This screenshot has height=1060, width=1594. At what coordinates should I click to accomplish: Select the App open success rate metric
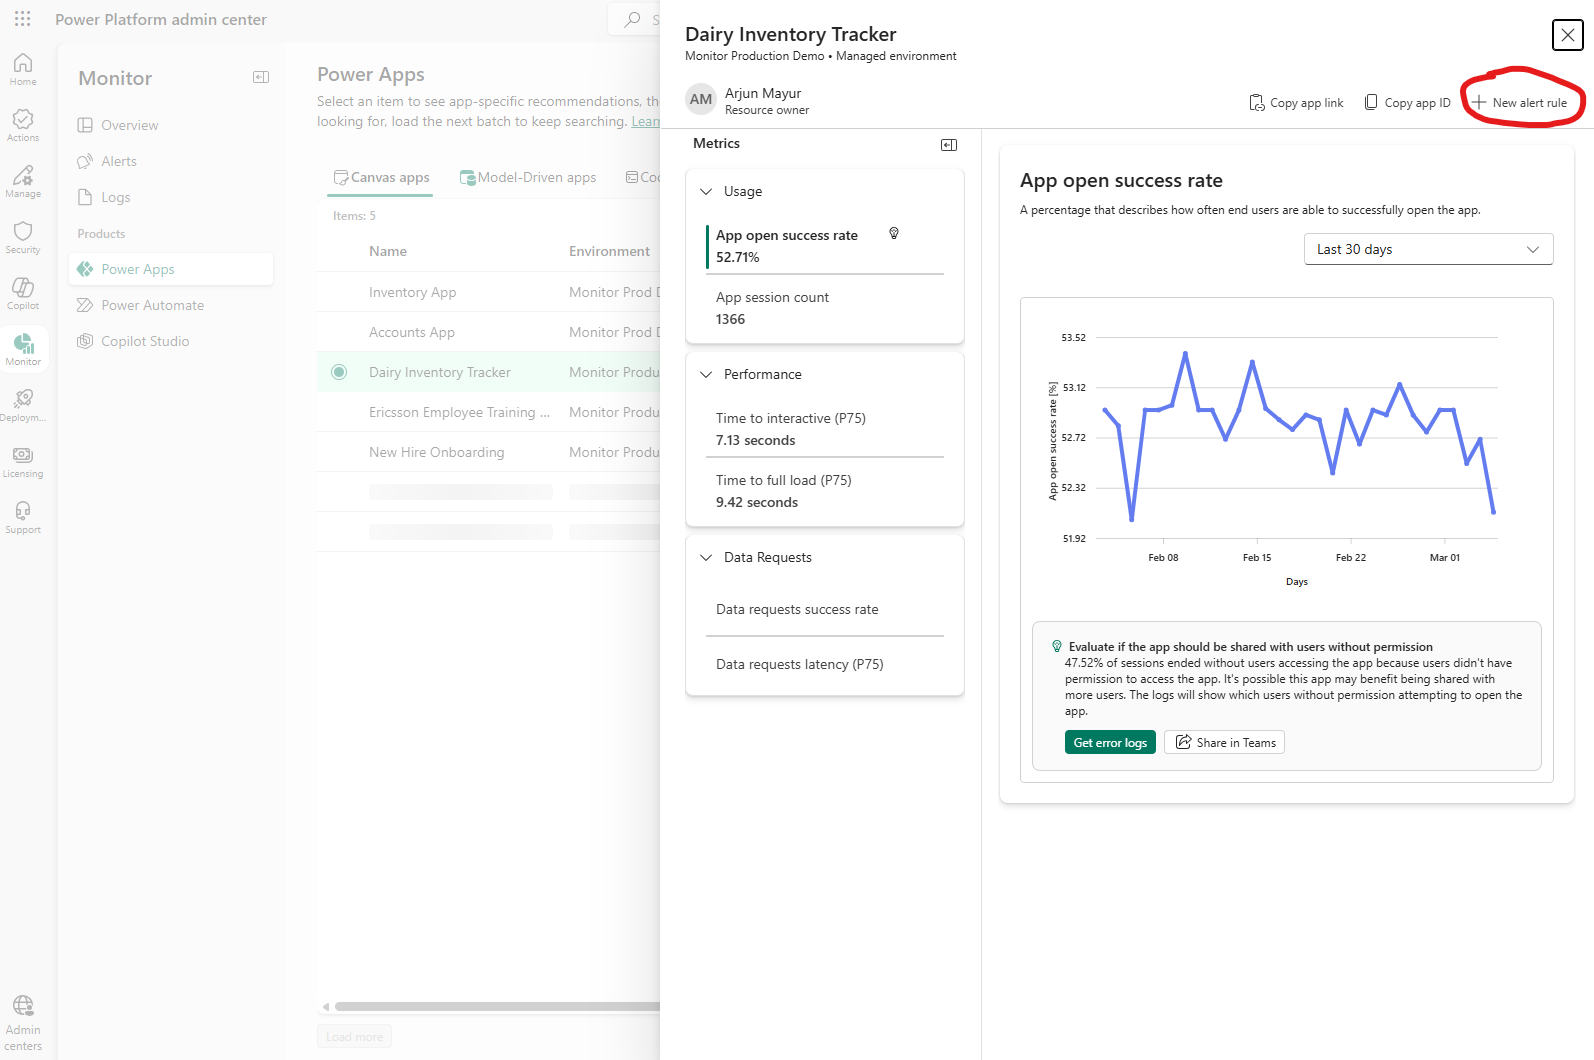pyautogui.click(x=824, y=246)
